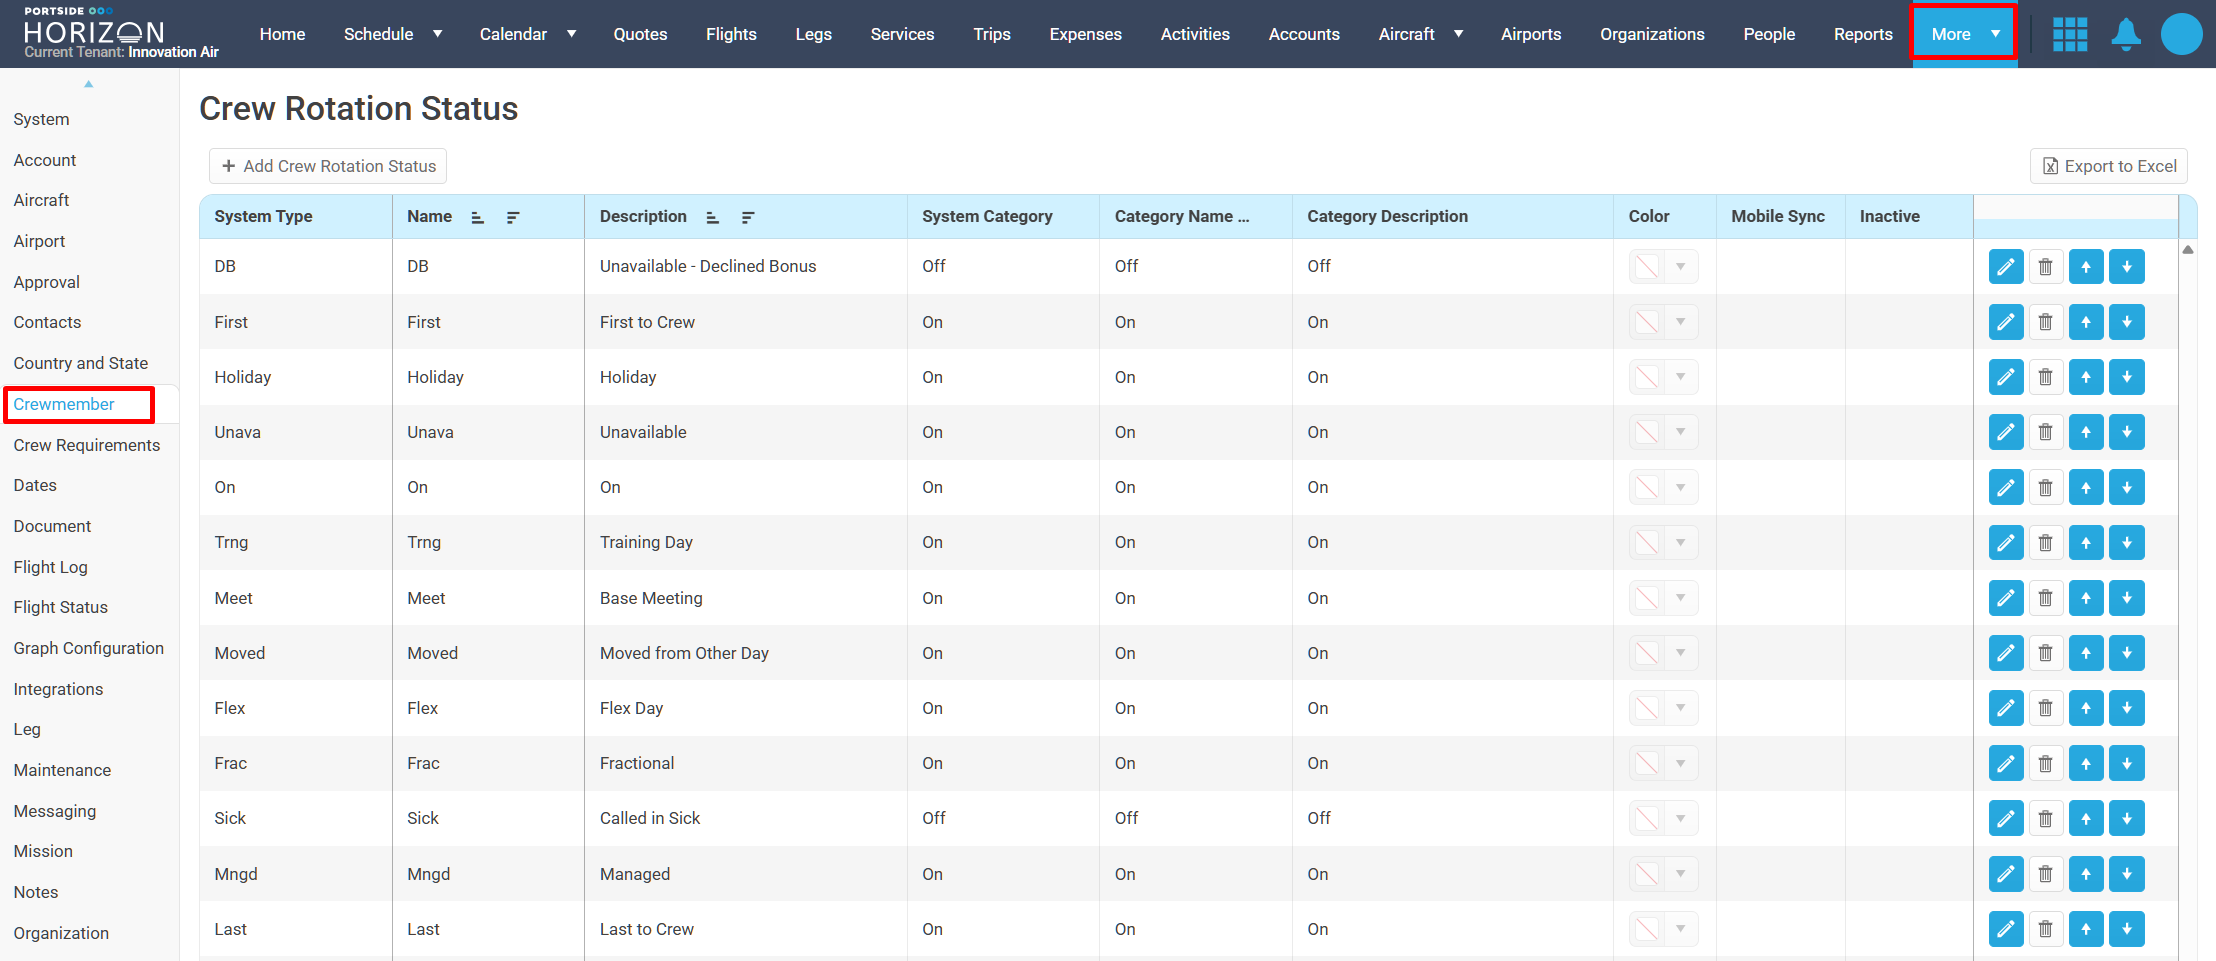Open the notifications bell

(x=2125, y=34)
